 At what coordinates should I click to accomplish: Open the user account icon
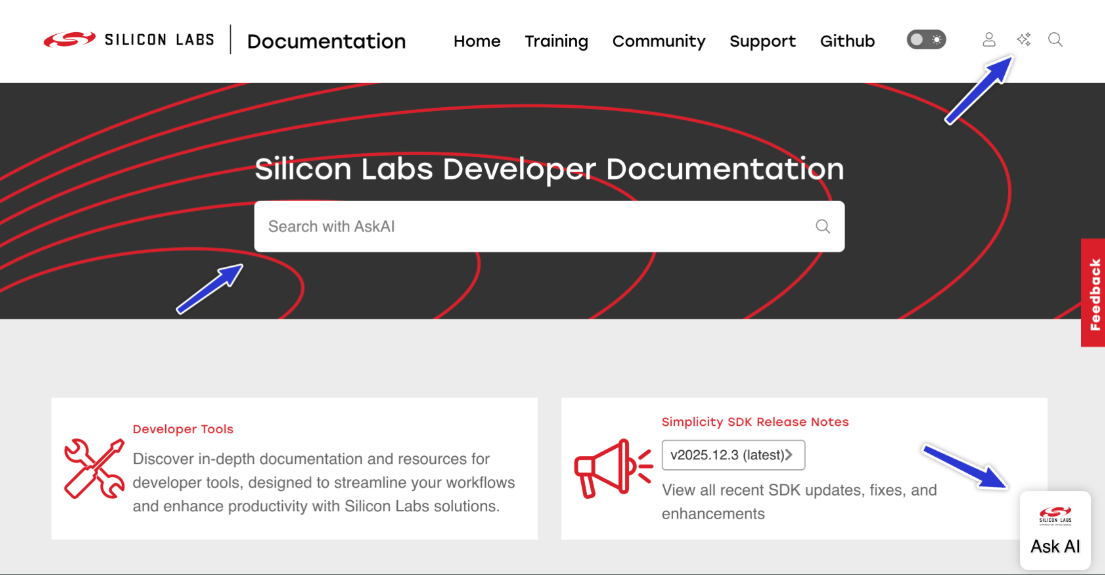989,39
